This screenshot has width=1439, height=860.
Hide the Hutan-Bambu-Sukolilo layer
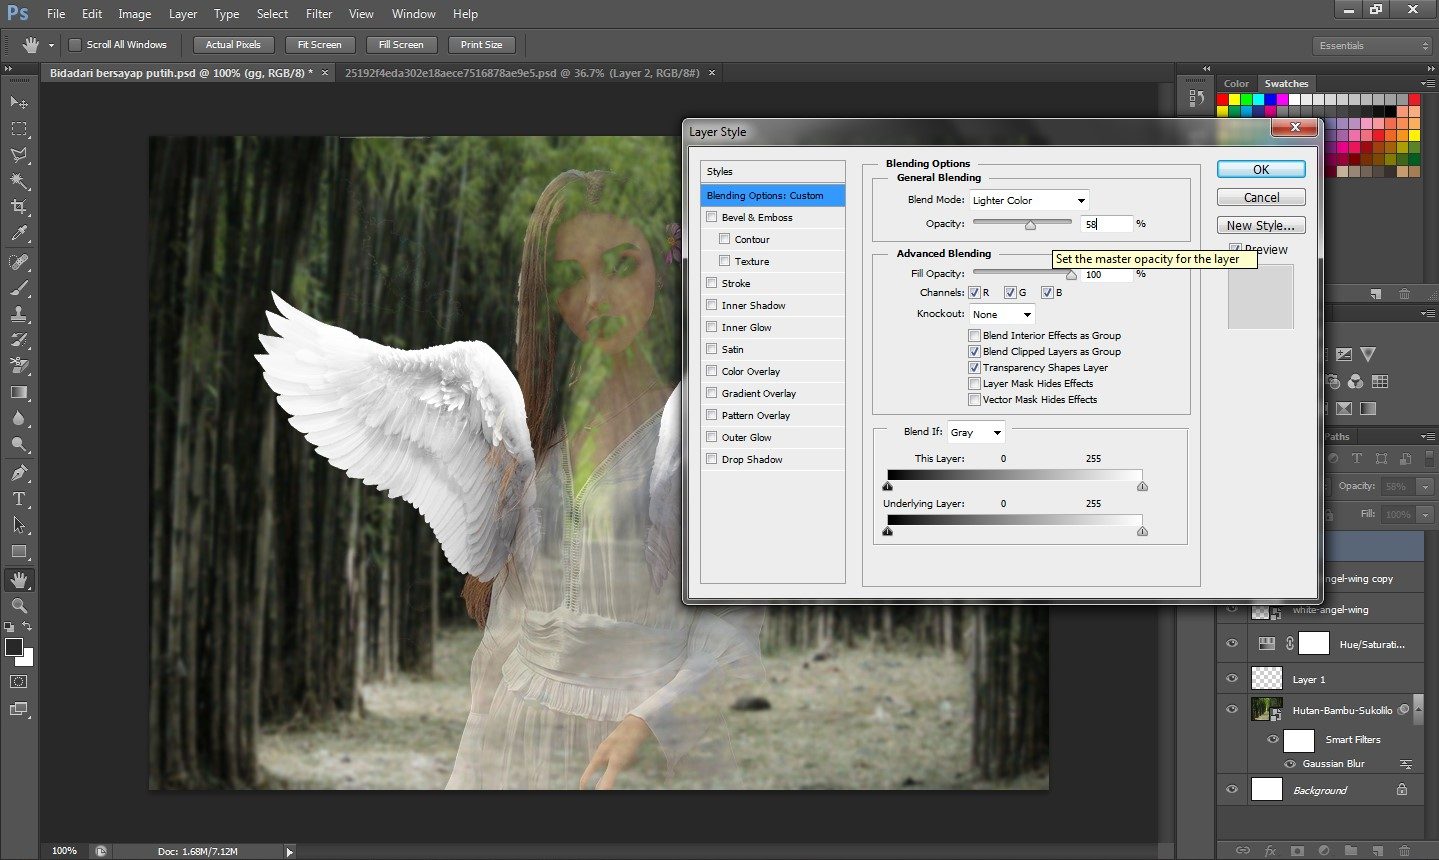pyautogui.click(x=1232, y=709)
